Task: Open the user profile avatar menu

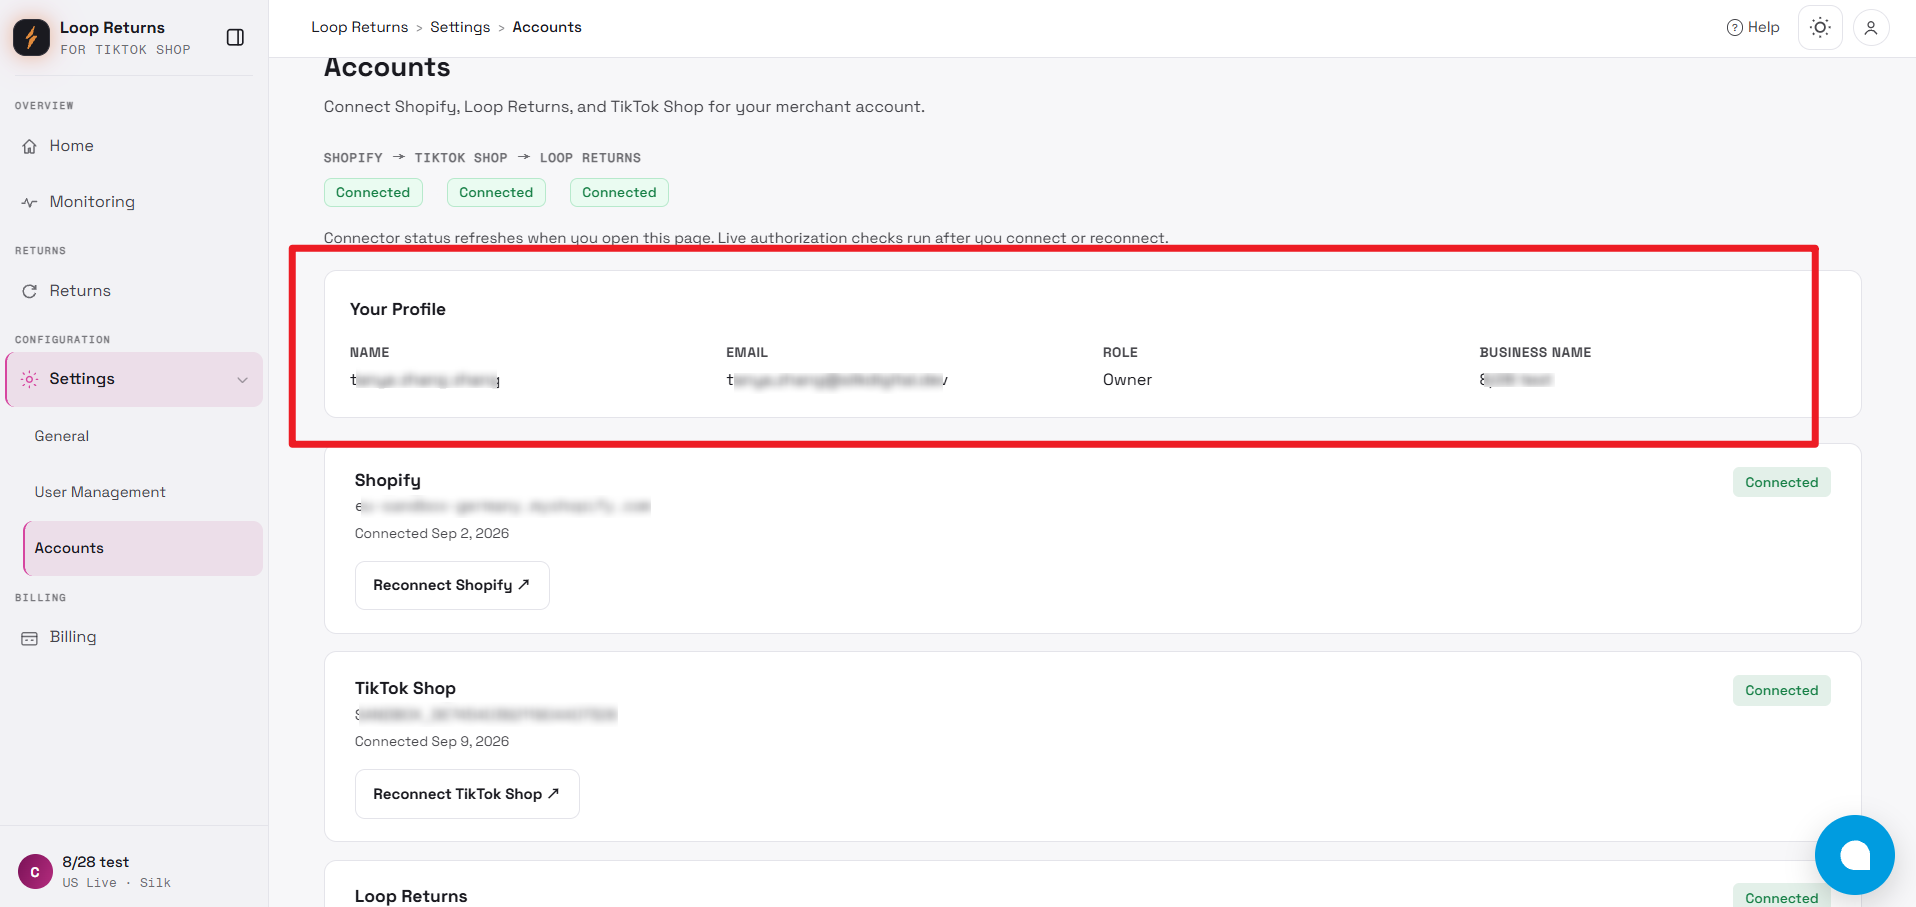Action: 1871,28
